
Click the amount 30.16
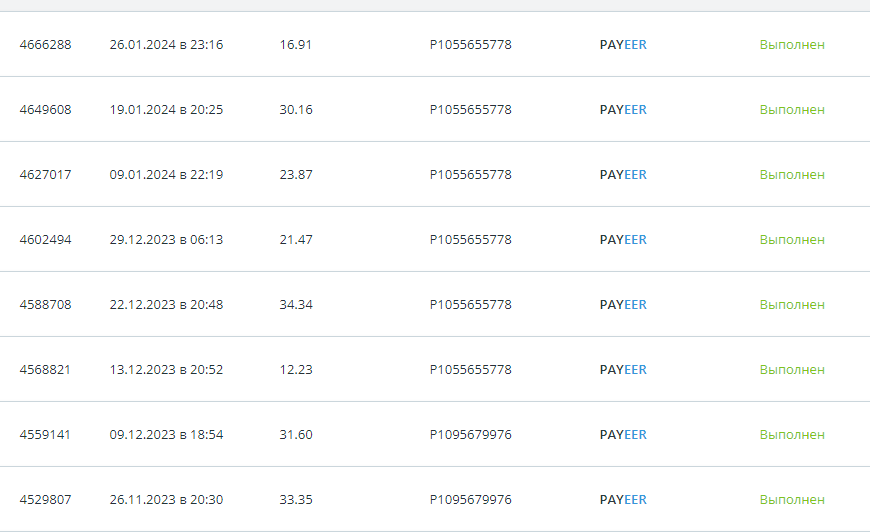[x=296, y=109]
